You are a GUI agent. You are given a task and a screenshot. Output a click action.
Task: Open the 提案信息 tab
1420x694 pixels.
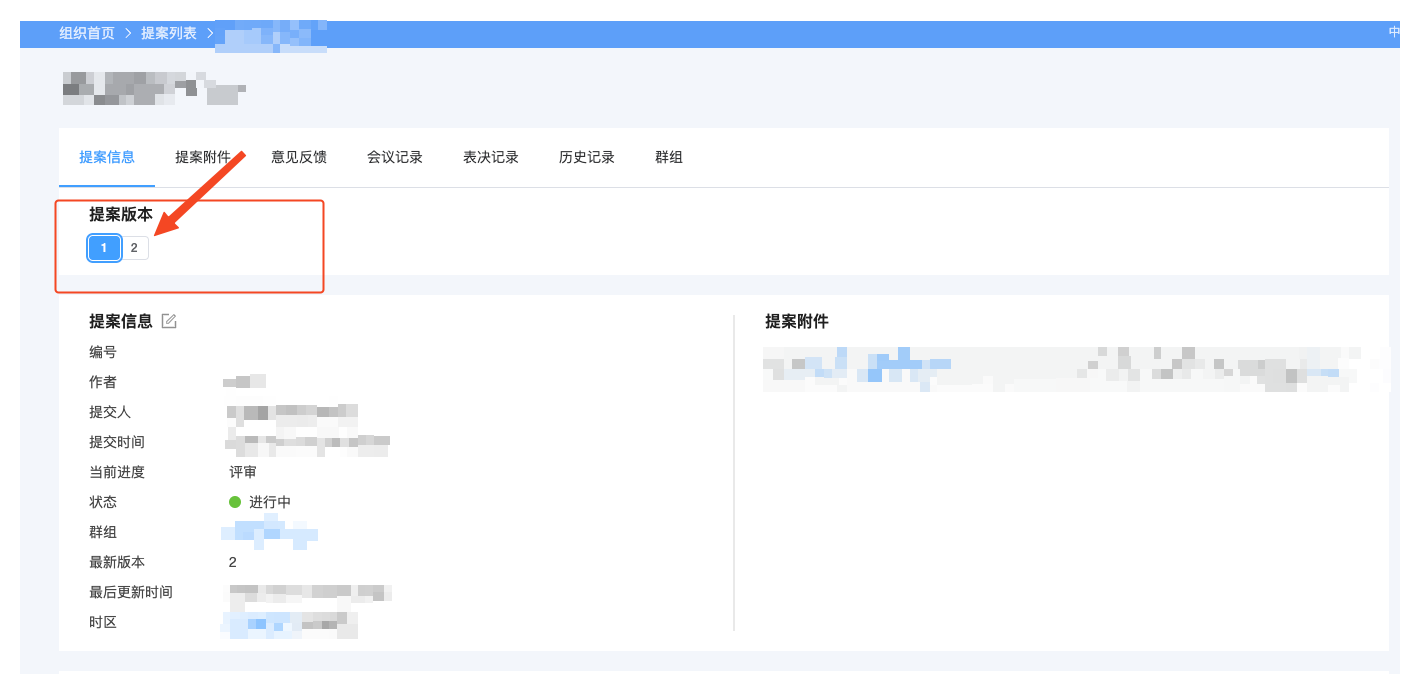tap(107, 157)
